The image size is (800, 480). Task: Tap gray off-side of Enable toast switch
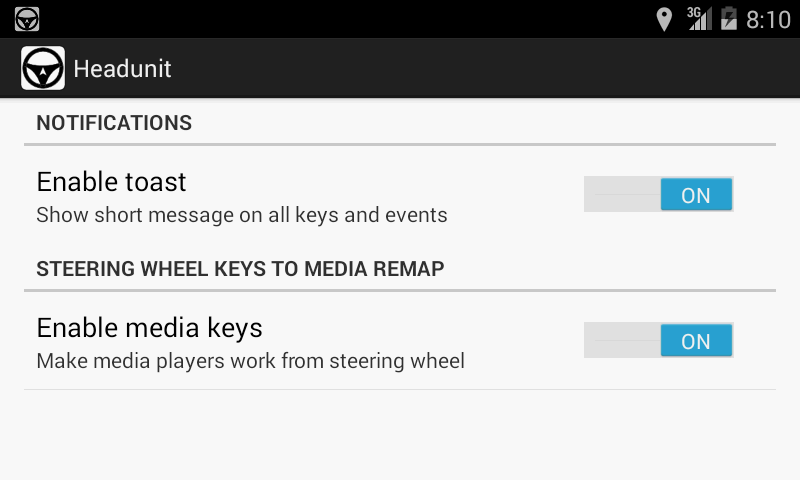(x=622, y=195)
